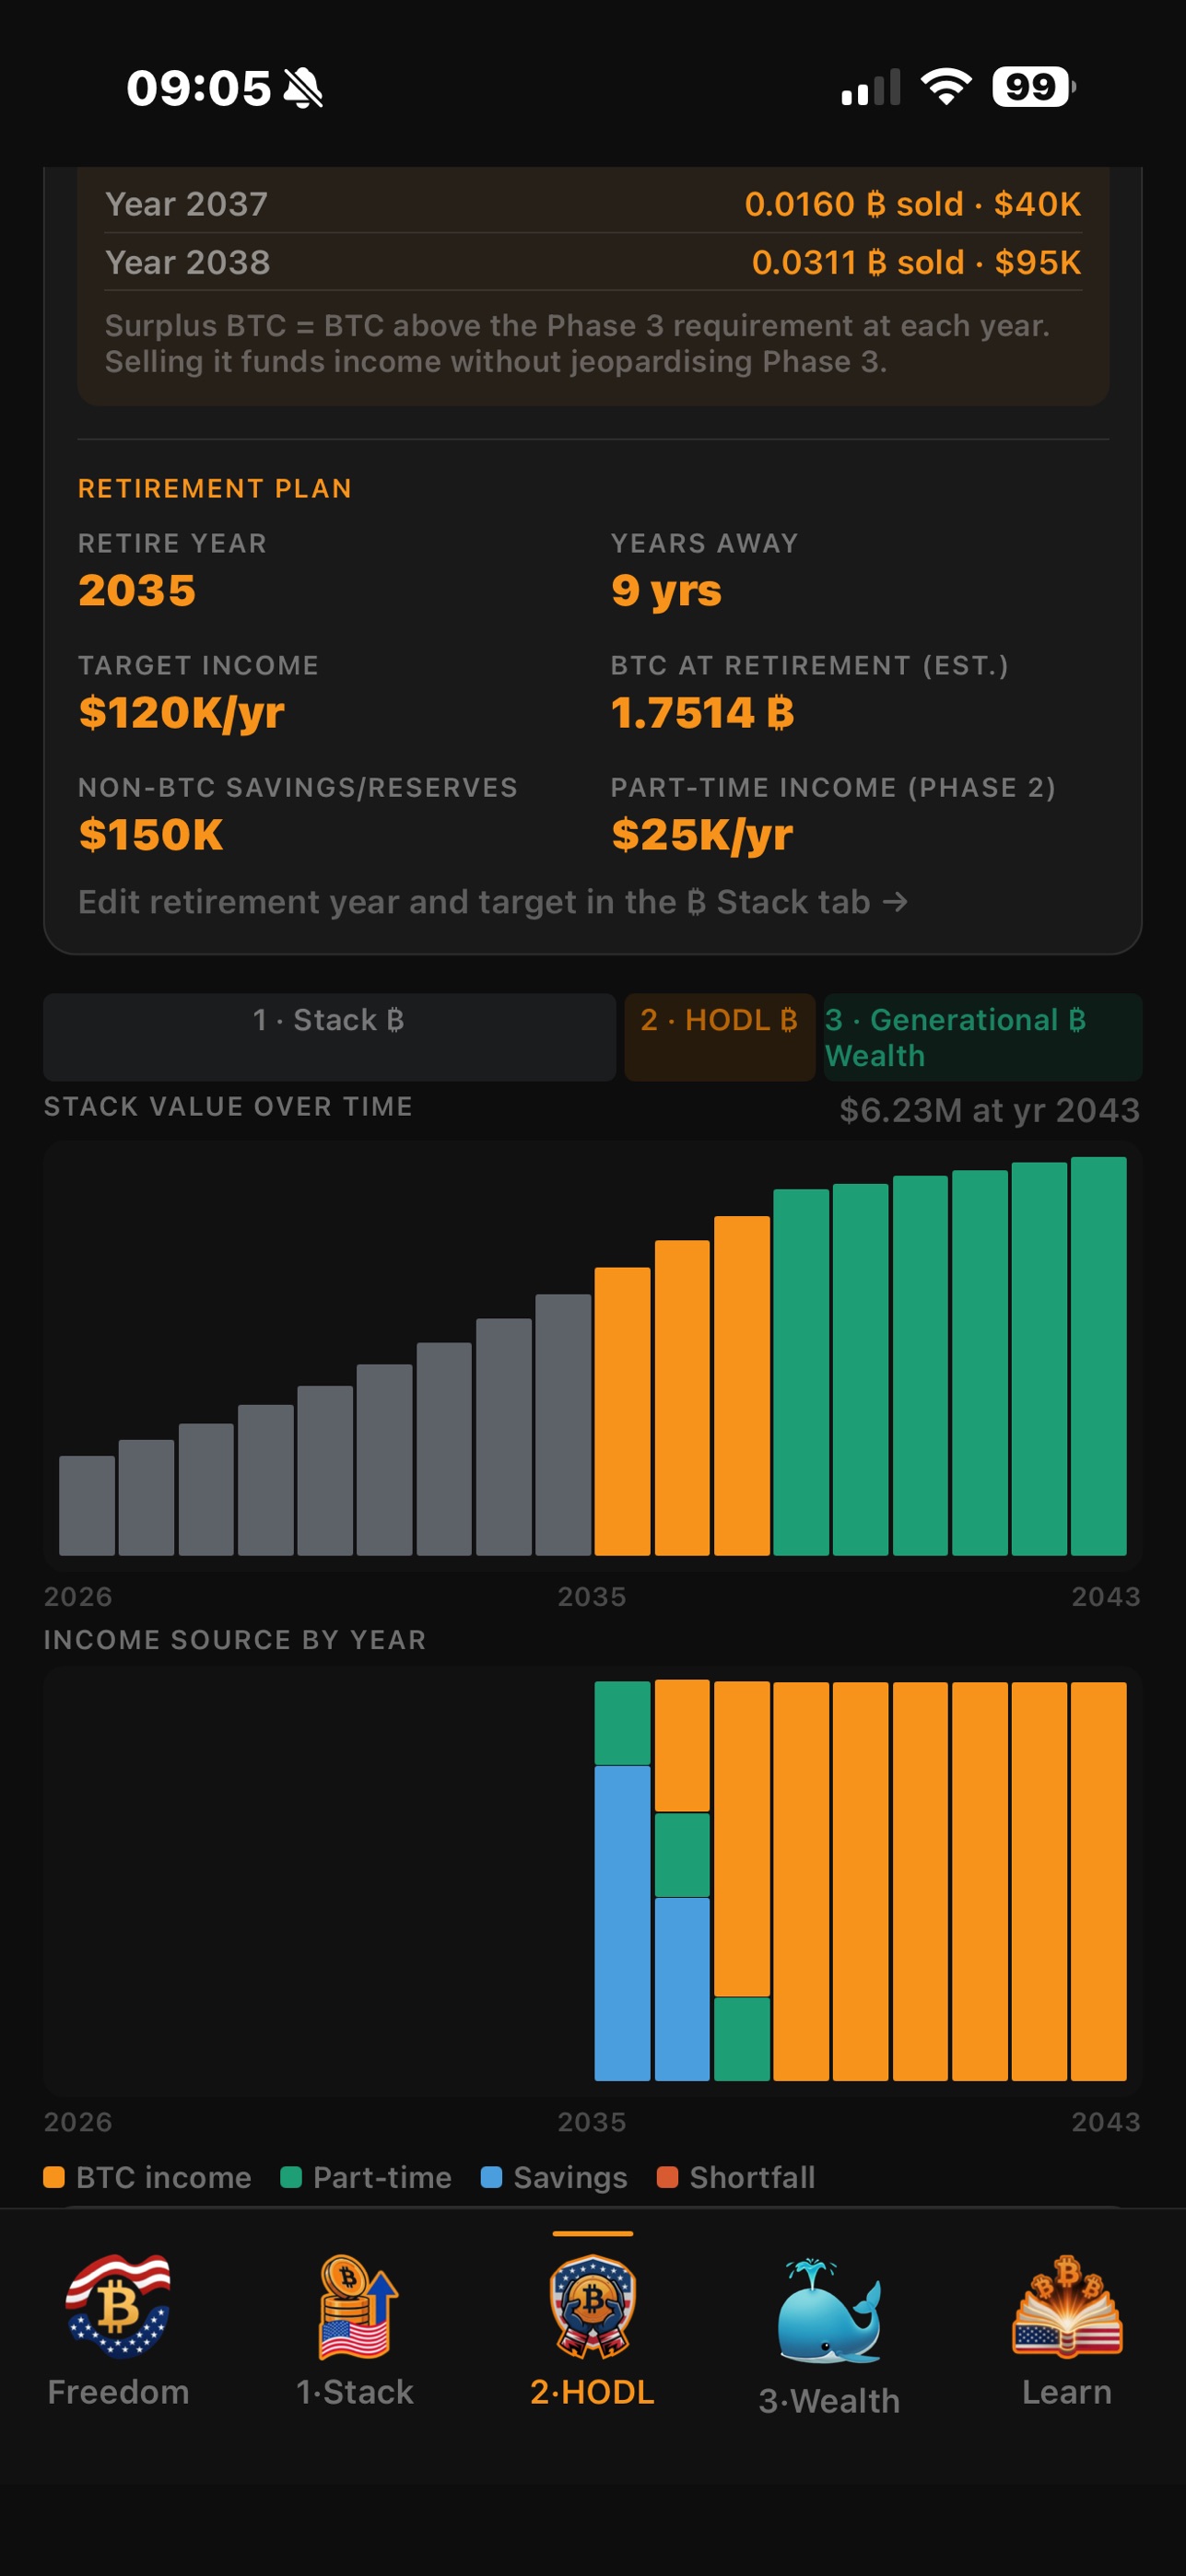Tap the $6.23M at yr 2043 label
Screen dimensions: 1186x2576
989,1110
